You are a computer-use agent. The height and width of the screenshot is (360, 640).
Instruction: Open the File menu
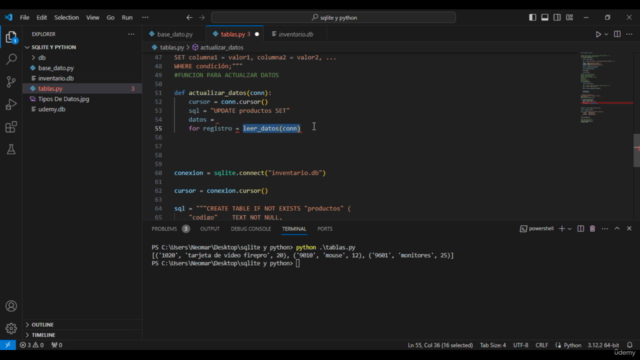(24, 18)
